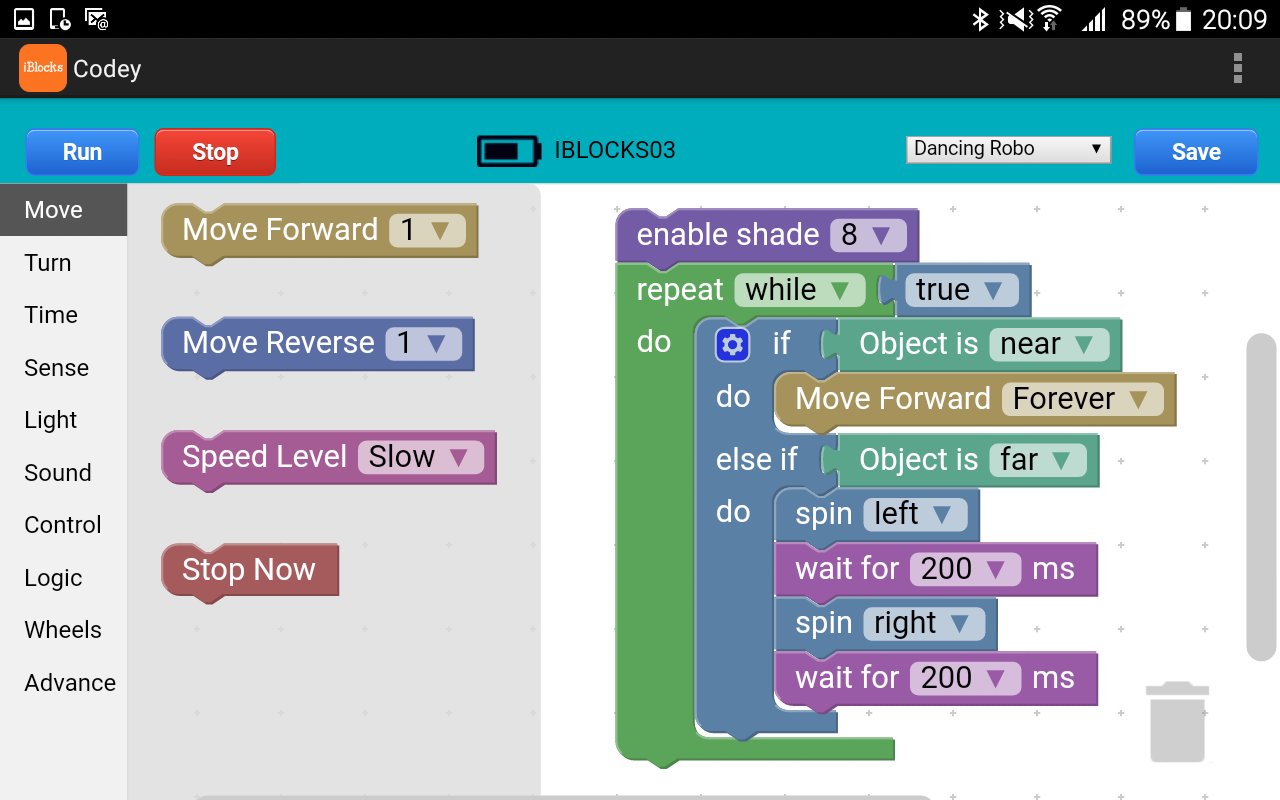The image size is (1280, 800).
Task: Select the Sound category
Action: [64, 473]
